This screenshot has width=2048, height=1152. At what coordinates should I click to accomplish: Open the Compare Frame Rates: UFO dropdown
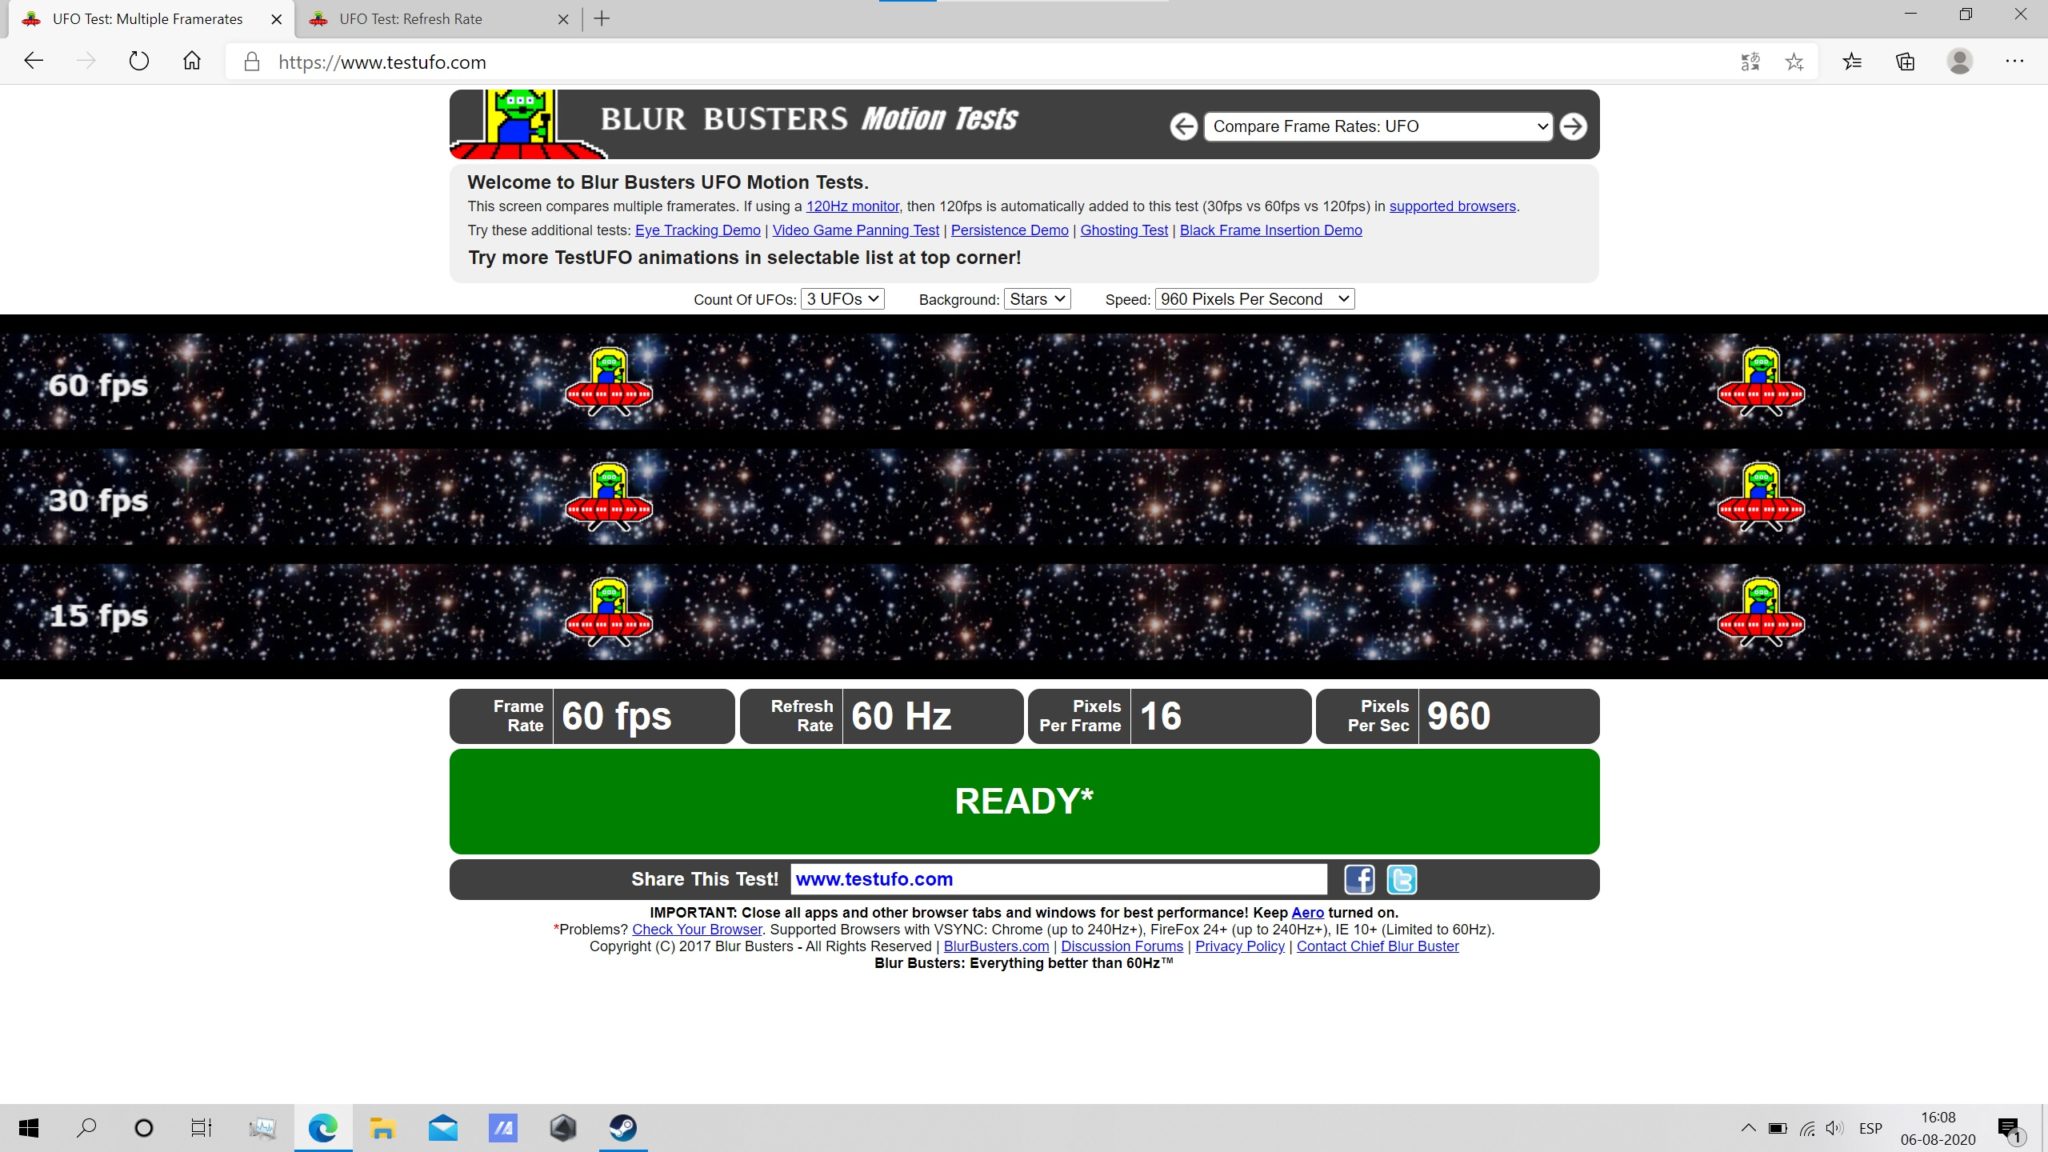1378,126
